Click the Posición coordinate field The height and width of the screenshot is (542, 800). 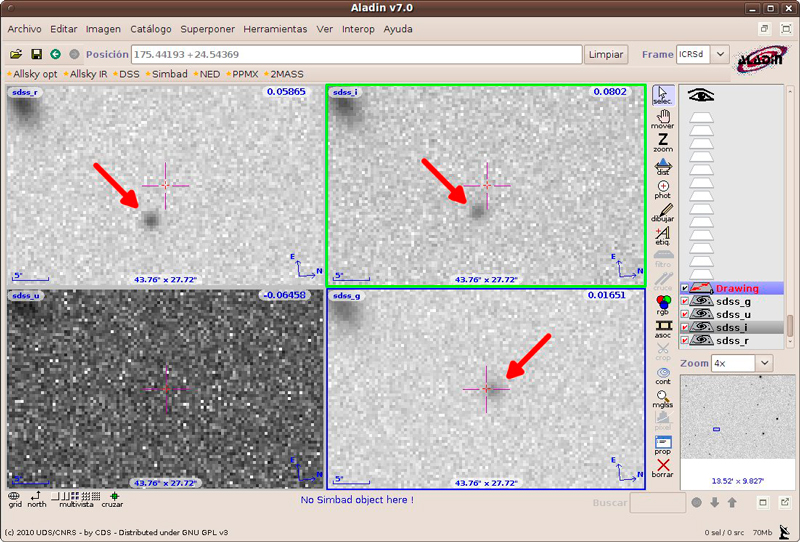[357, 54]
